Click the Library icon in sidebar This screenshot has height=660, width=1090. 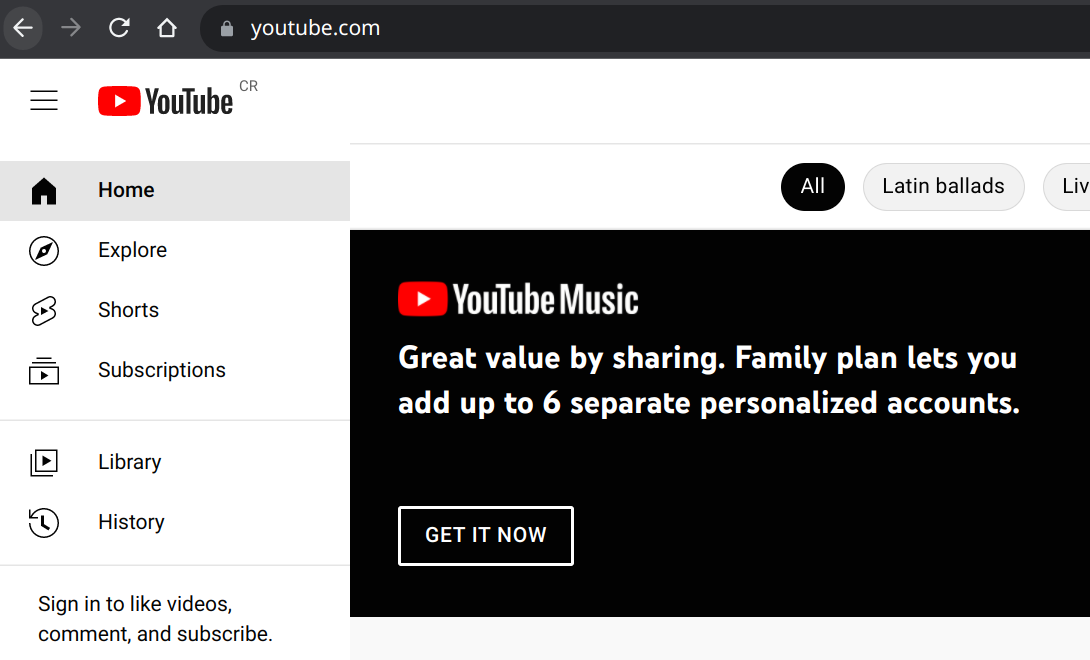(x=44, y=462)
